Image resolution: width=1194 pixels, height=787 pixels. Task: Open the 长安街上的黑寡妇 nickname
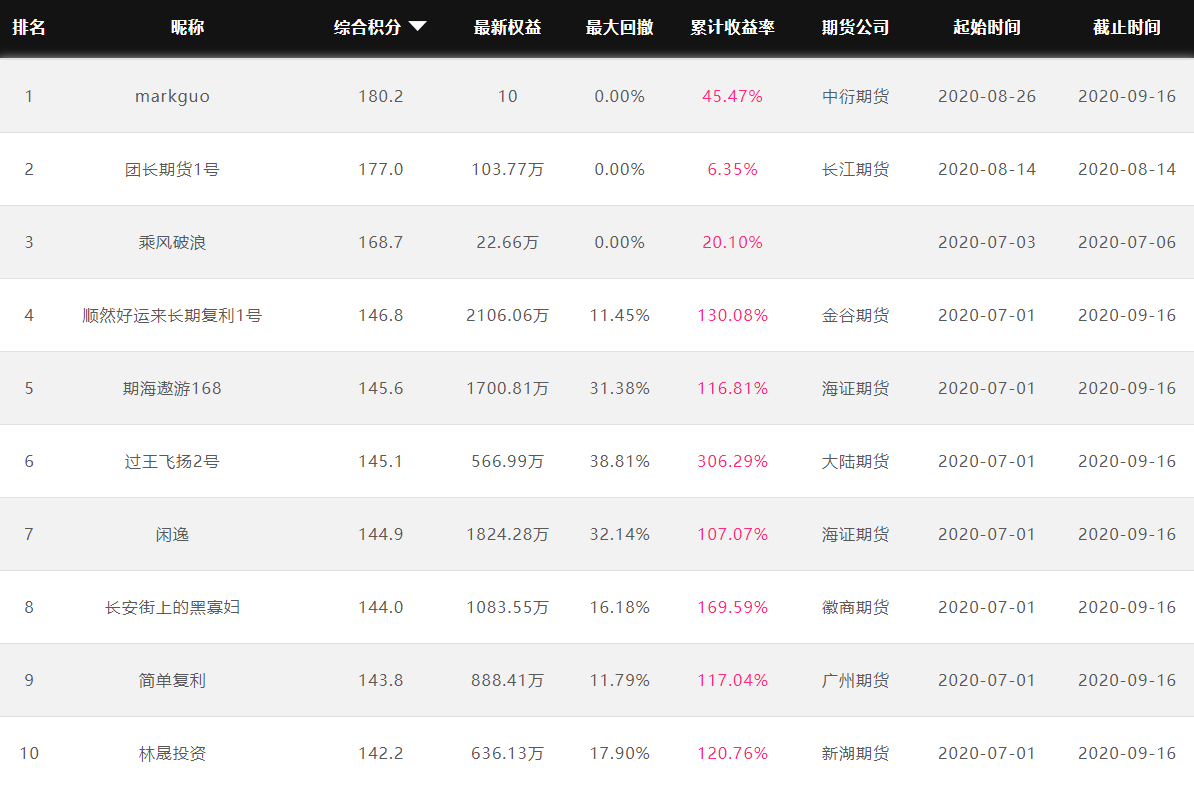click(x=172, y=607)
